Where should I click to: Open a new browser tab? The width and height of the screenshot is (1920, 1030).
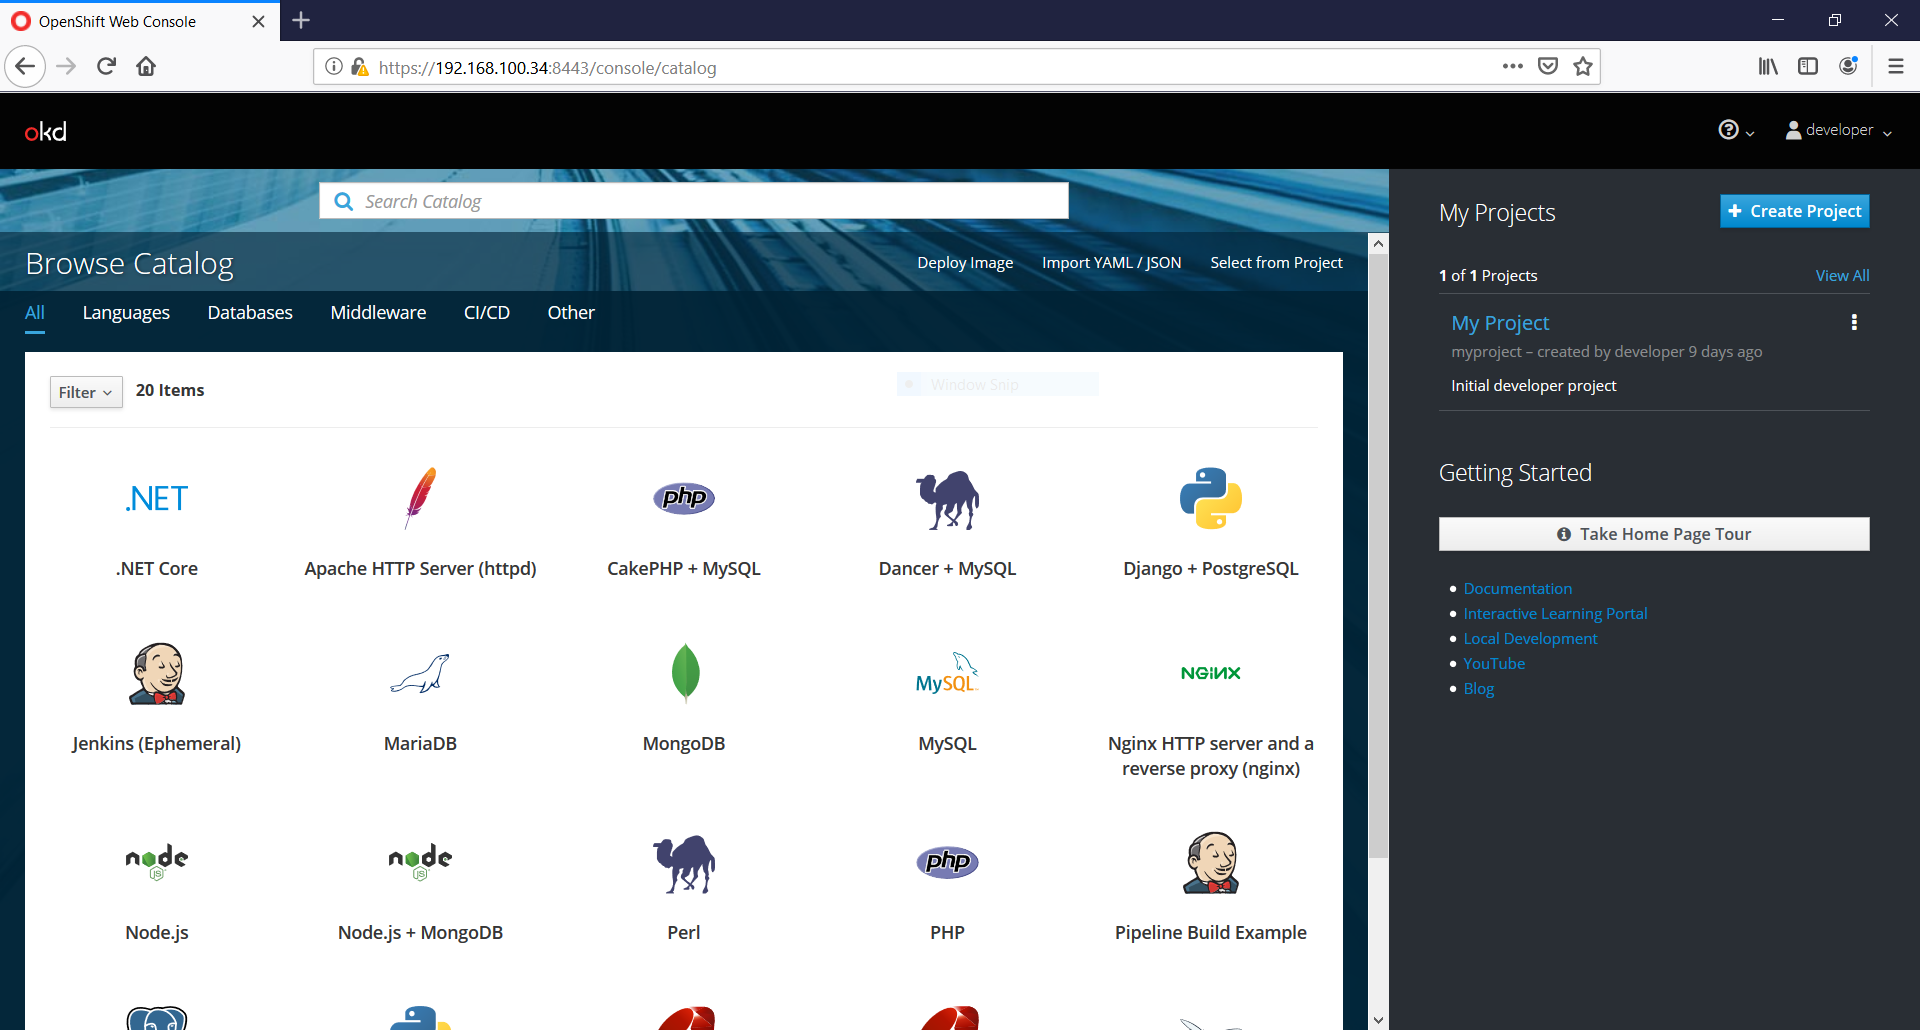click(x=301, y=20)
